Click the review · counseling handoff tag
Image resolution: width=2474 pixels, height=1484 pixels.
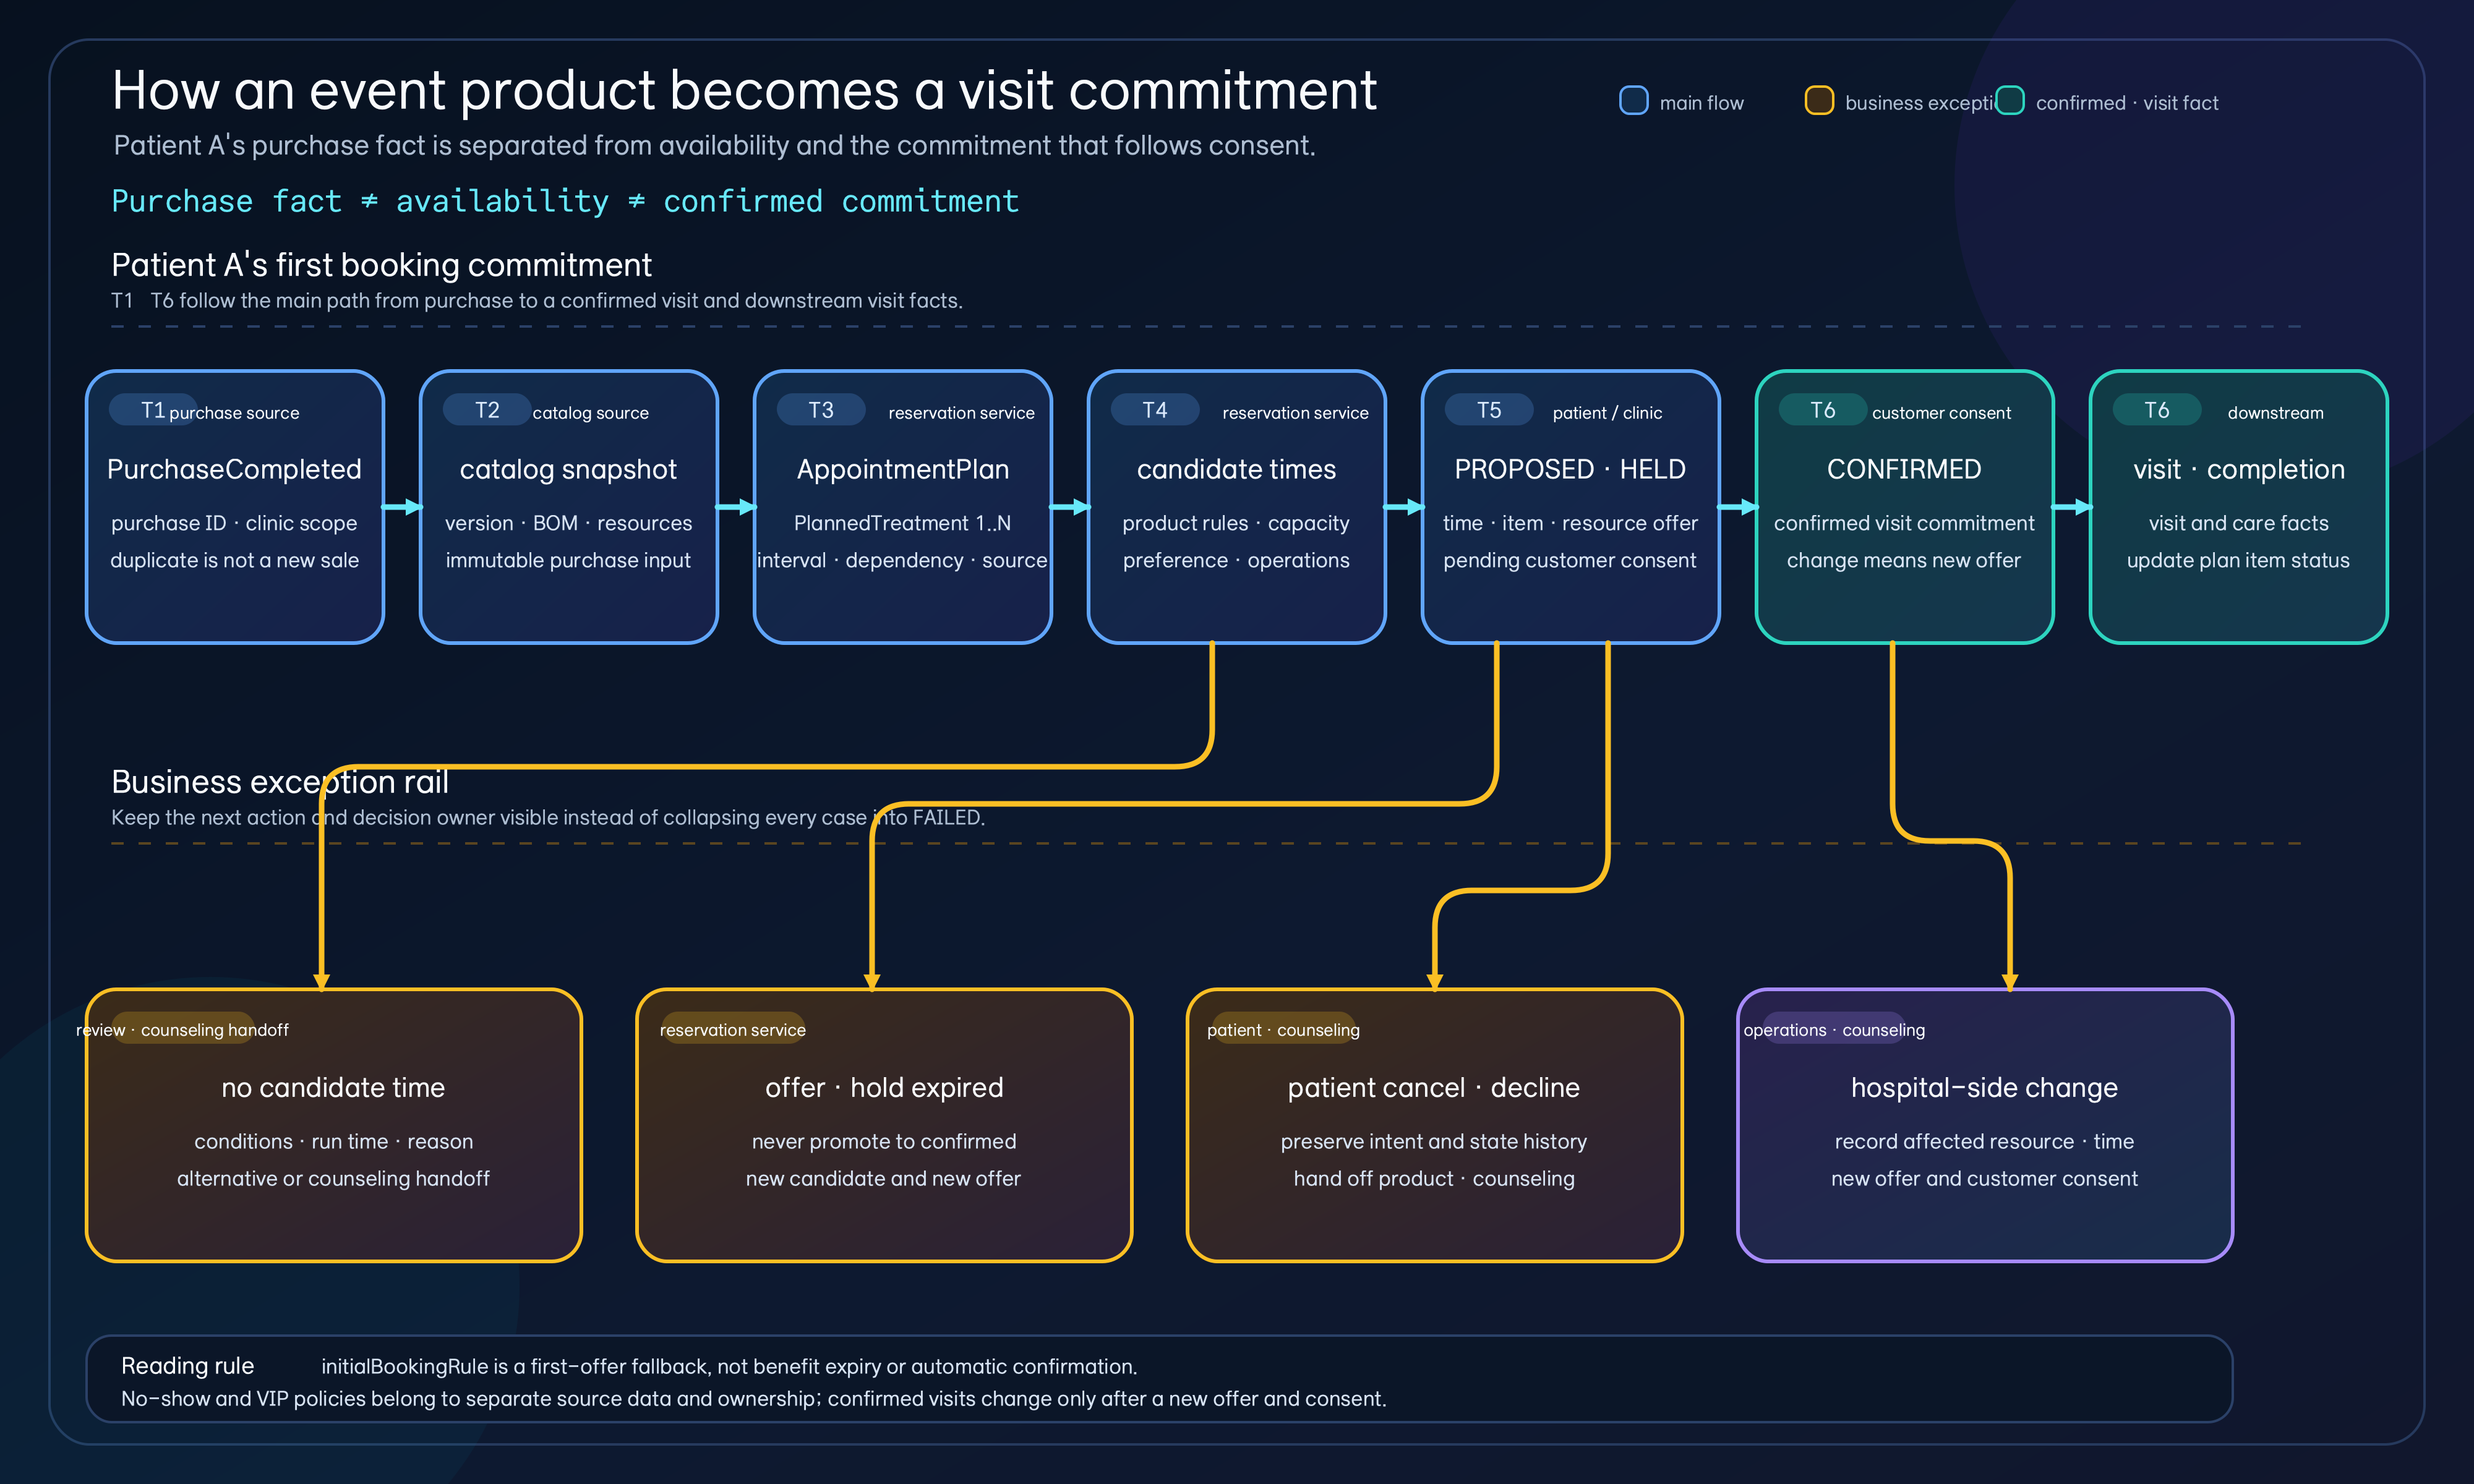(x=182, y=1029)
